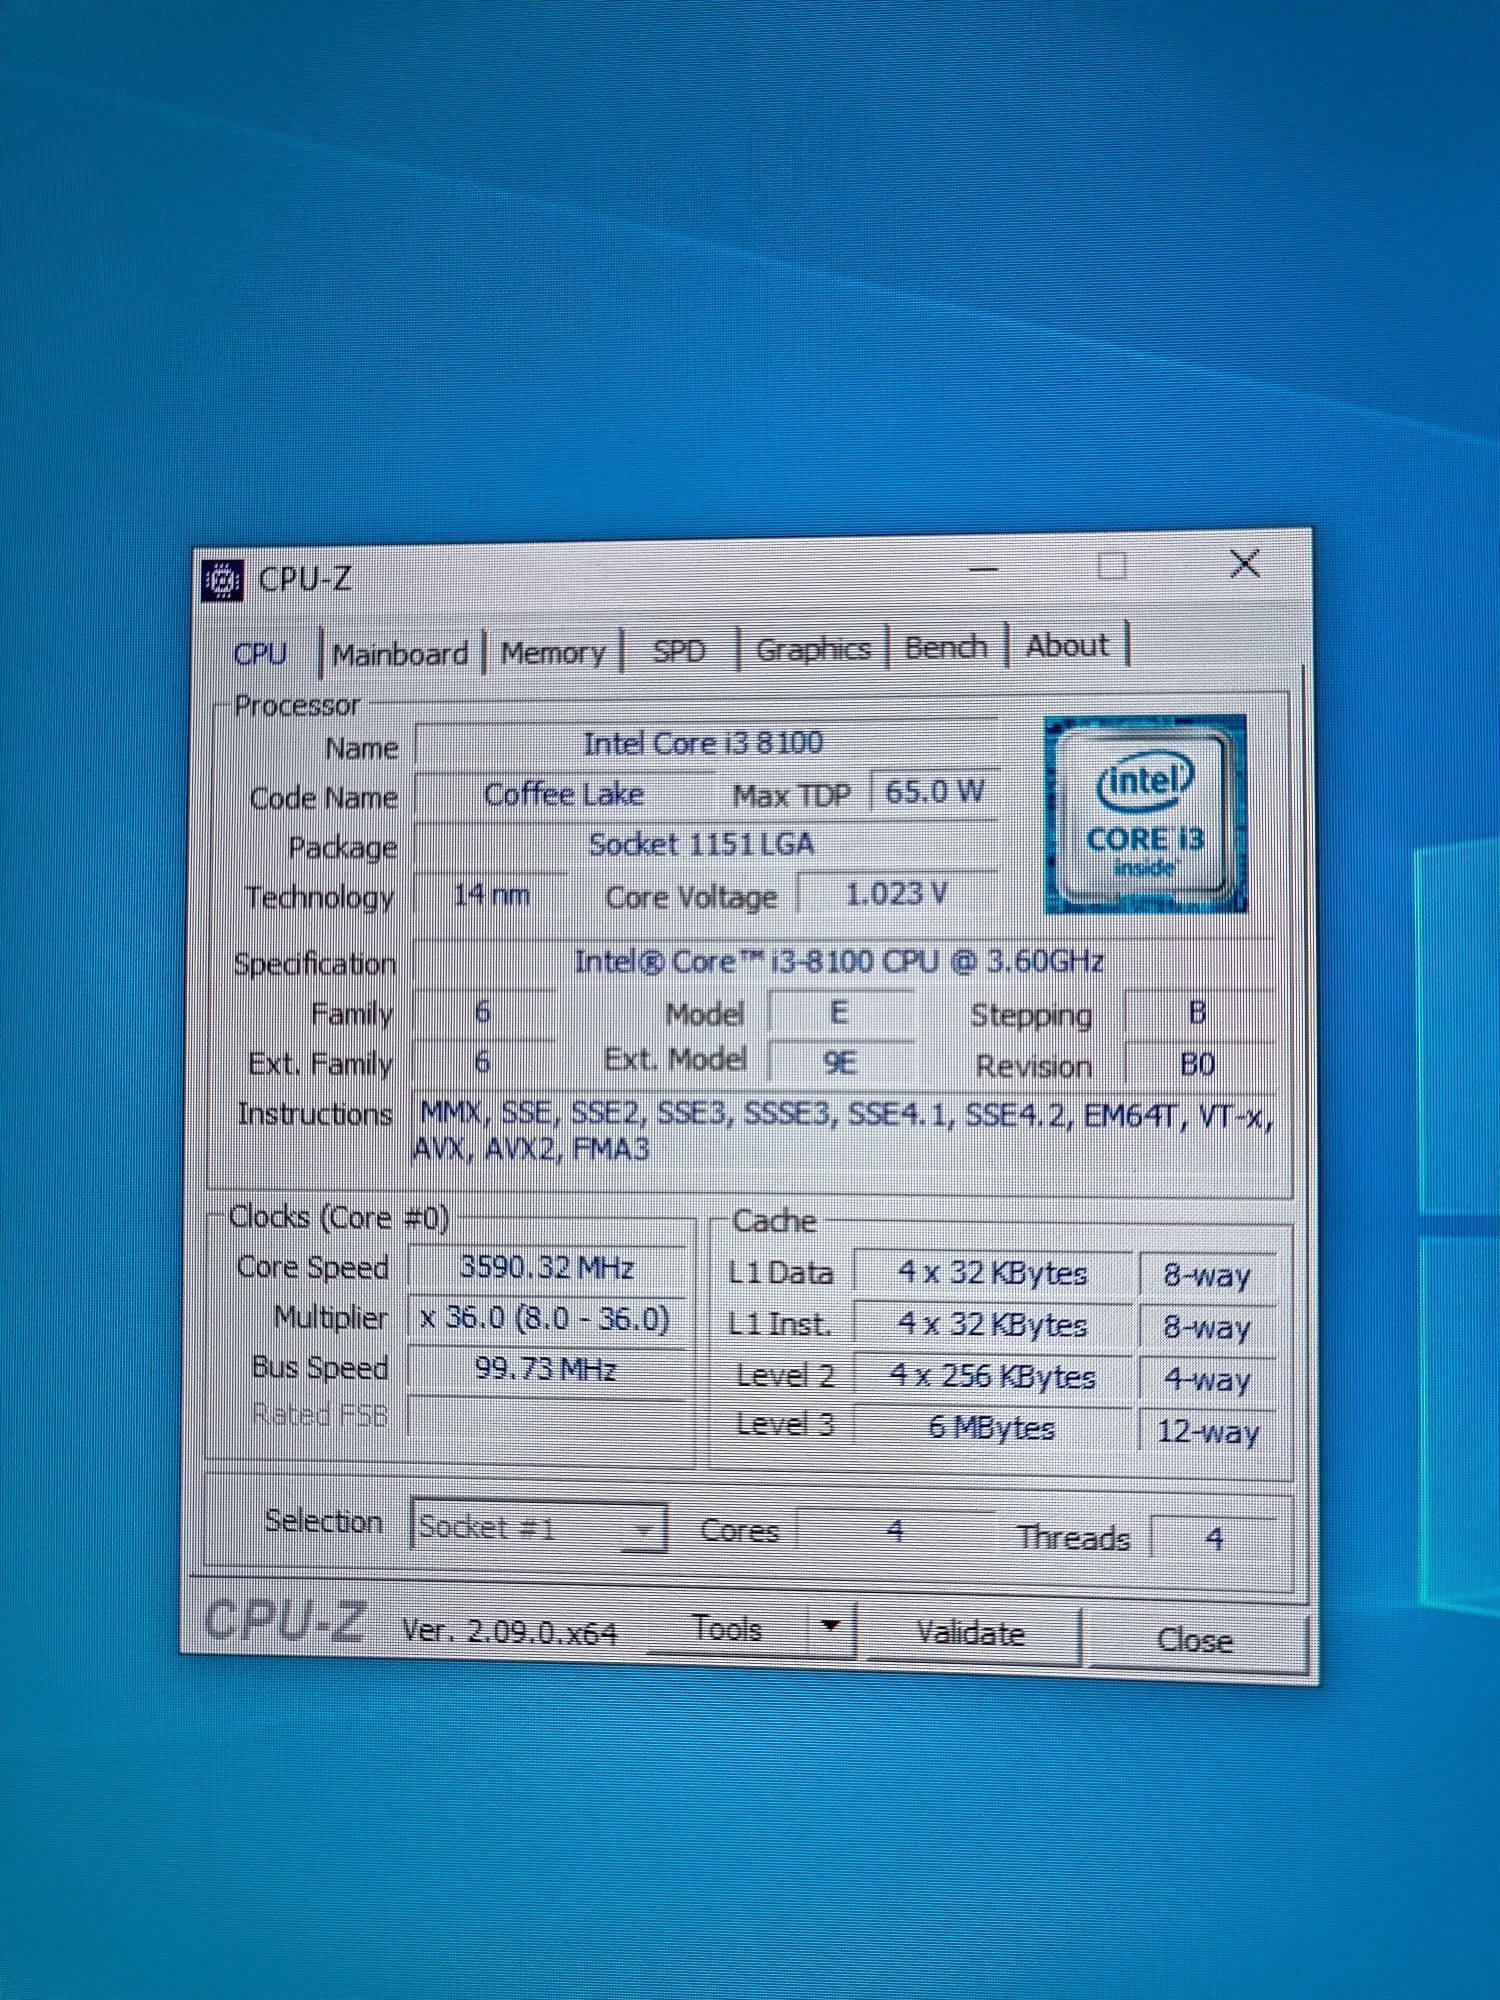
Task: Click the Threads count value
Action: tap(1214, 1538)
